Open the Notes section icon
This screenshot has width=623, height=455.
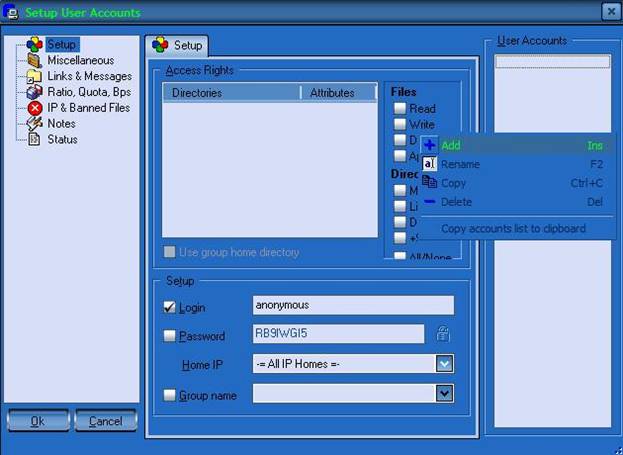click(35, 124)
